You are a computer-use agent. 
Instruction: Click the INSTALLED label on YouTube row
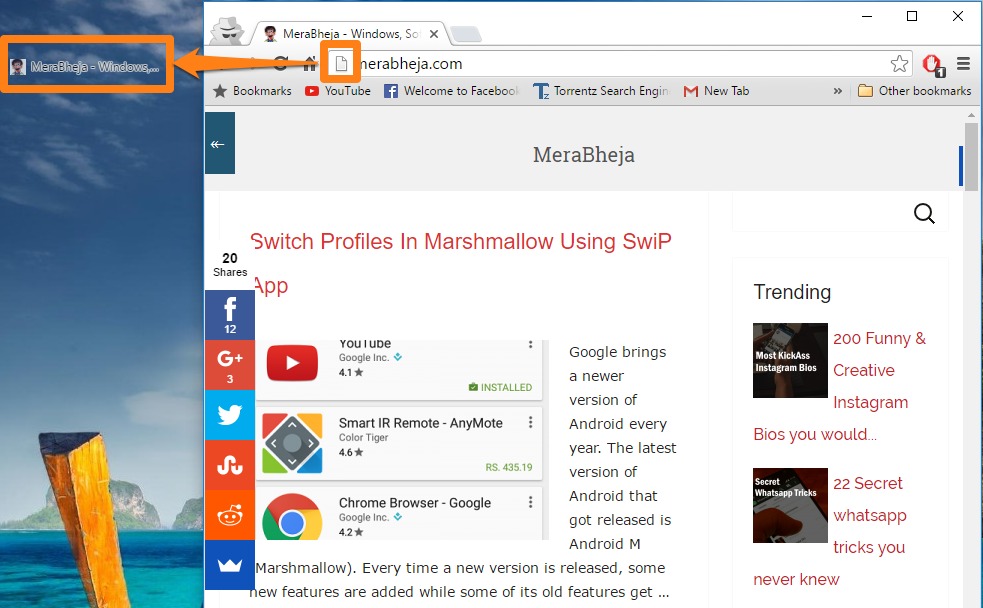click(x=500, y=387)
